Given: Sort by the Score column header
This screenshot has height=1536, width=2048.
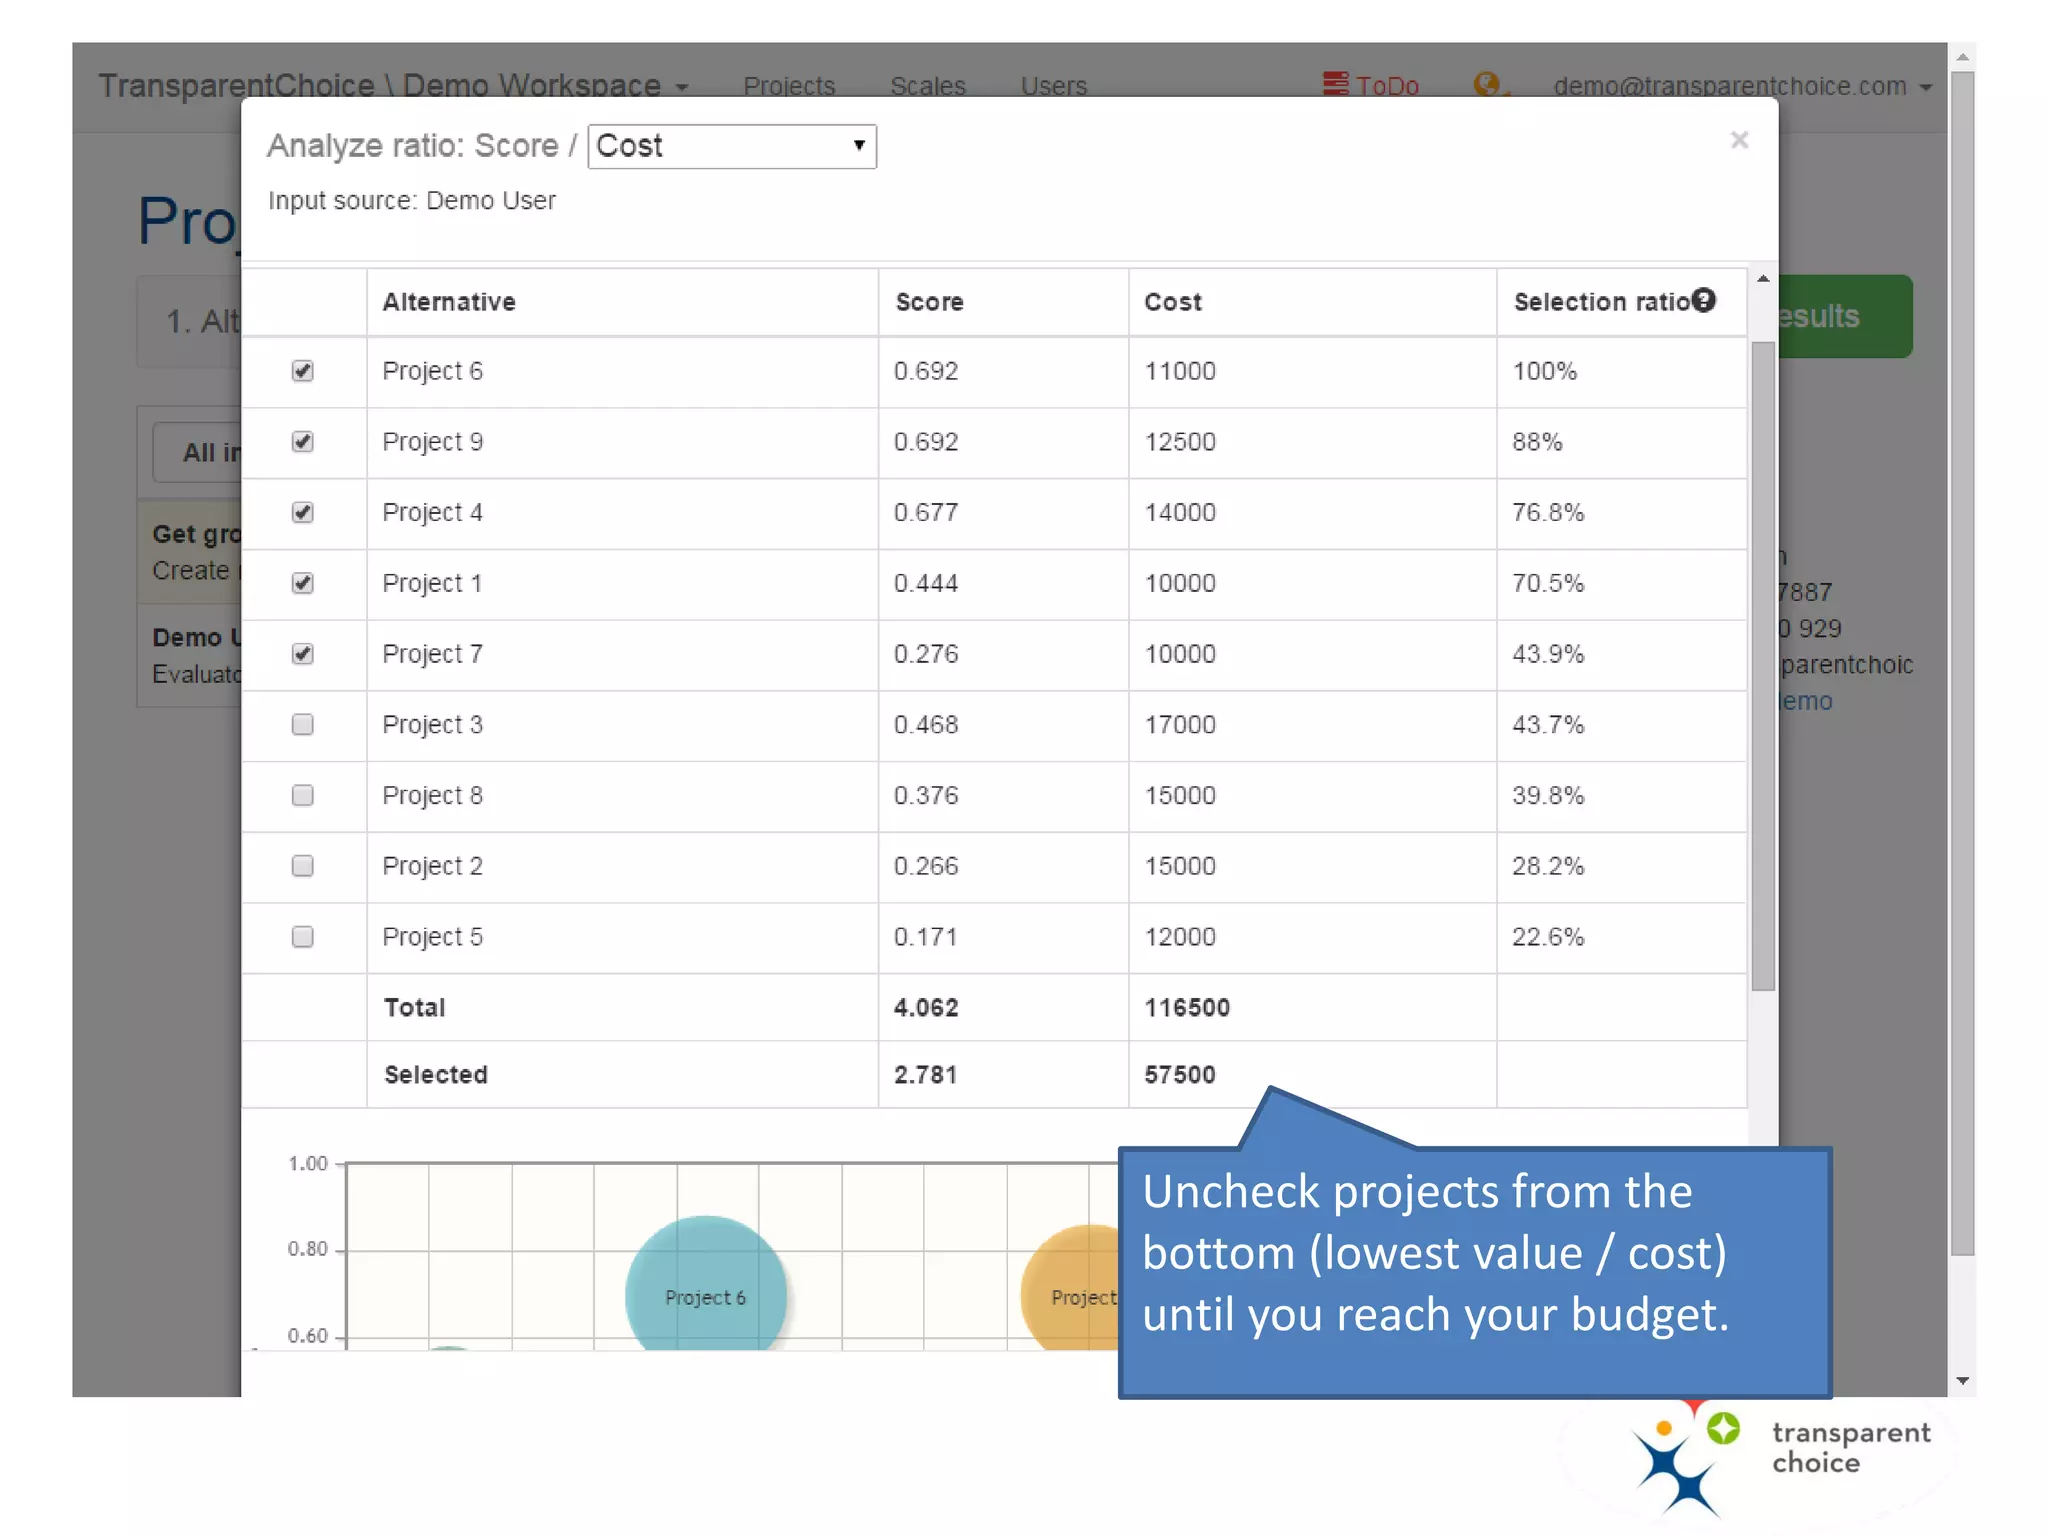Looking at the screenshot, I should coord(929,302).
